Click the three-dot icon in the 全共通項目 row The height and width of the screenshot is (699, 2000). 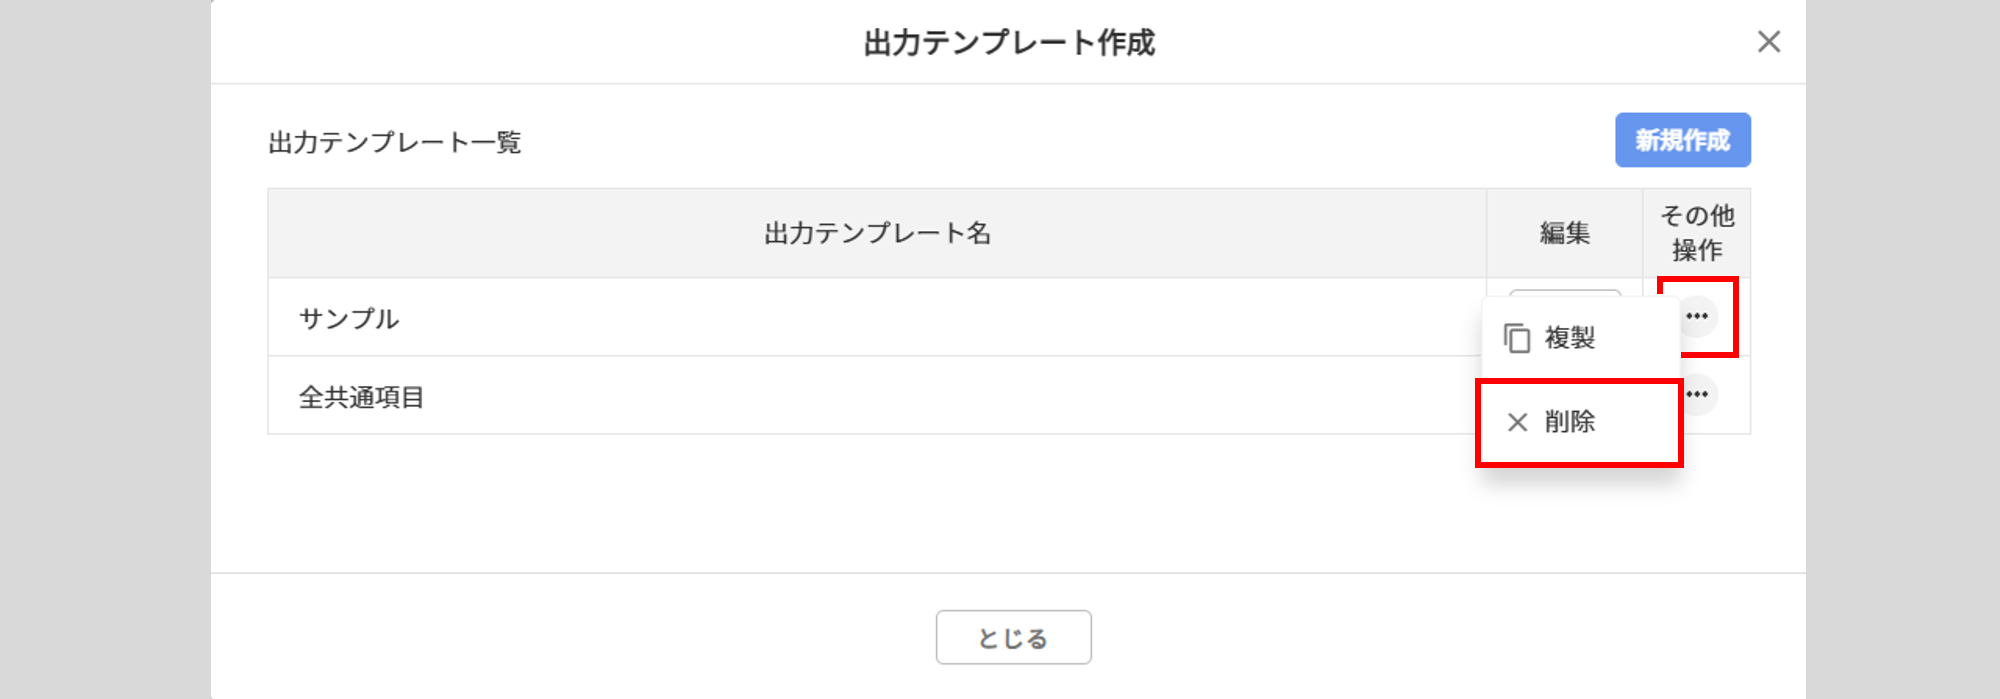coord(1699,394)
